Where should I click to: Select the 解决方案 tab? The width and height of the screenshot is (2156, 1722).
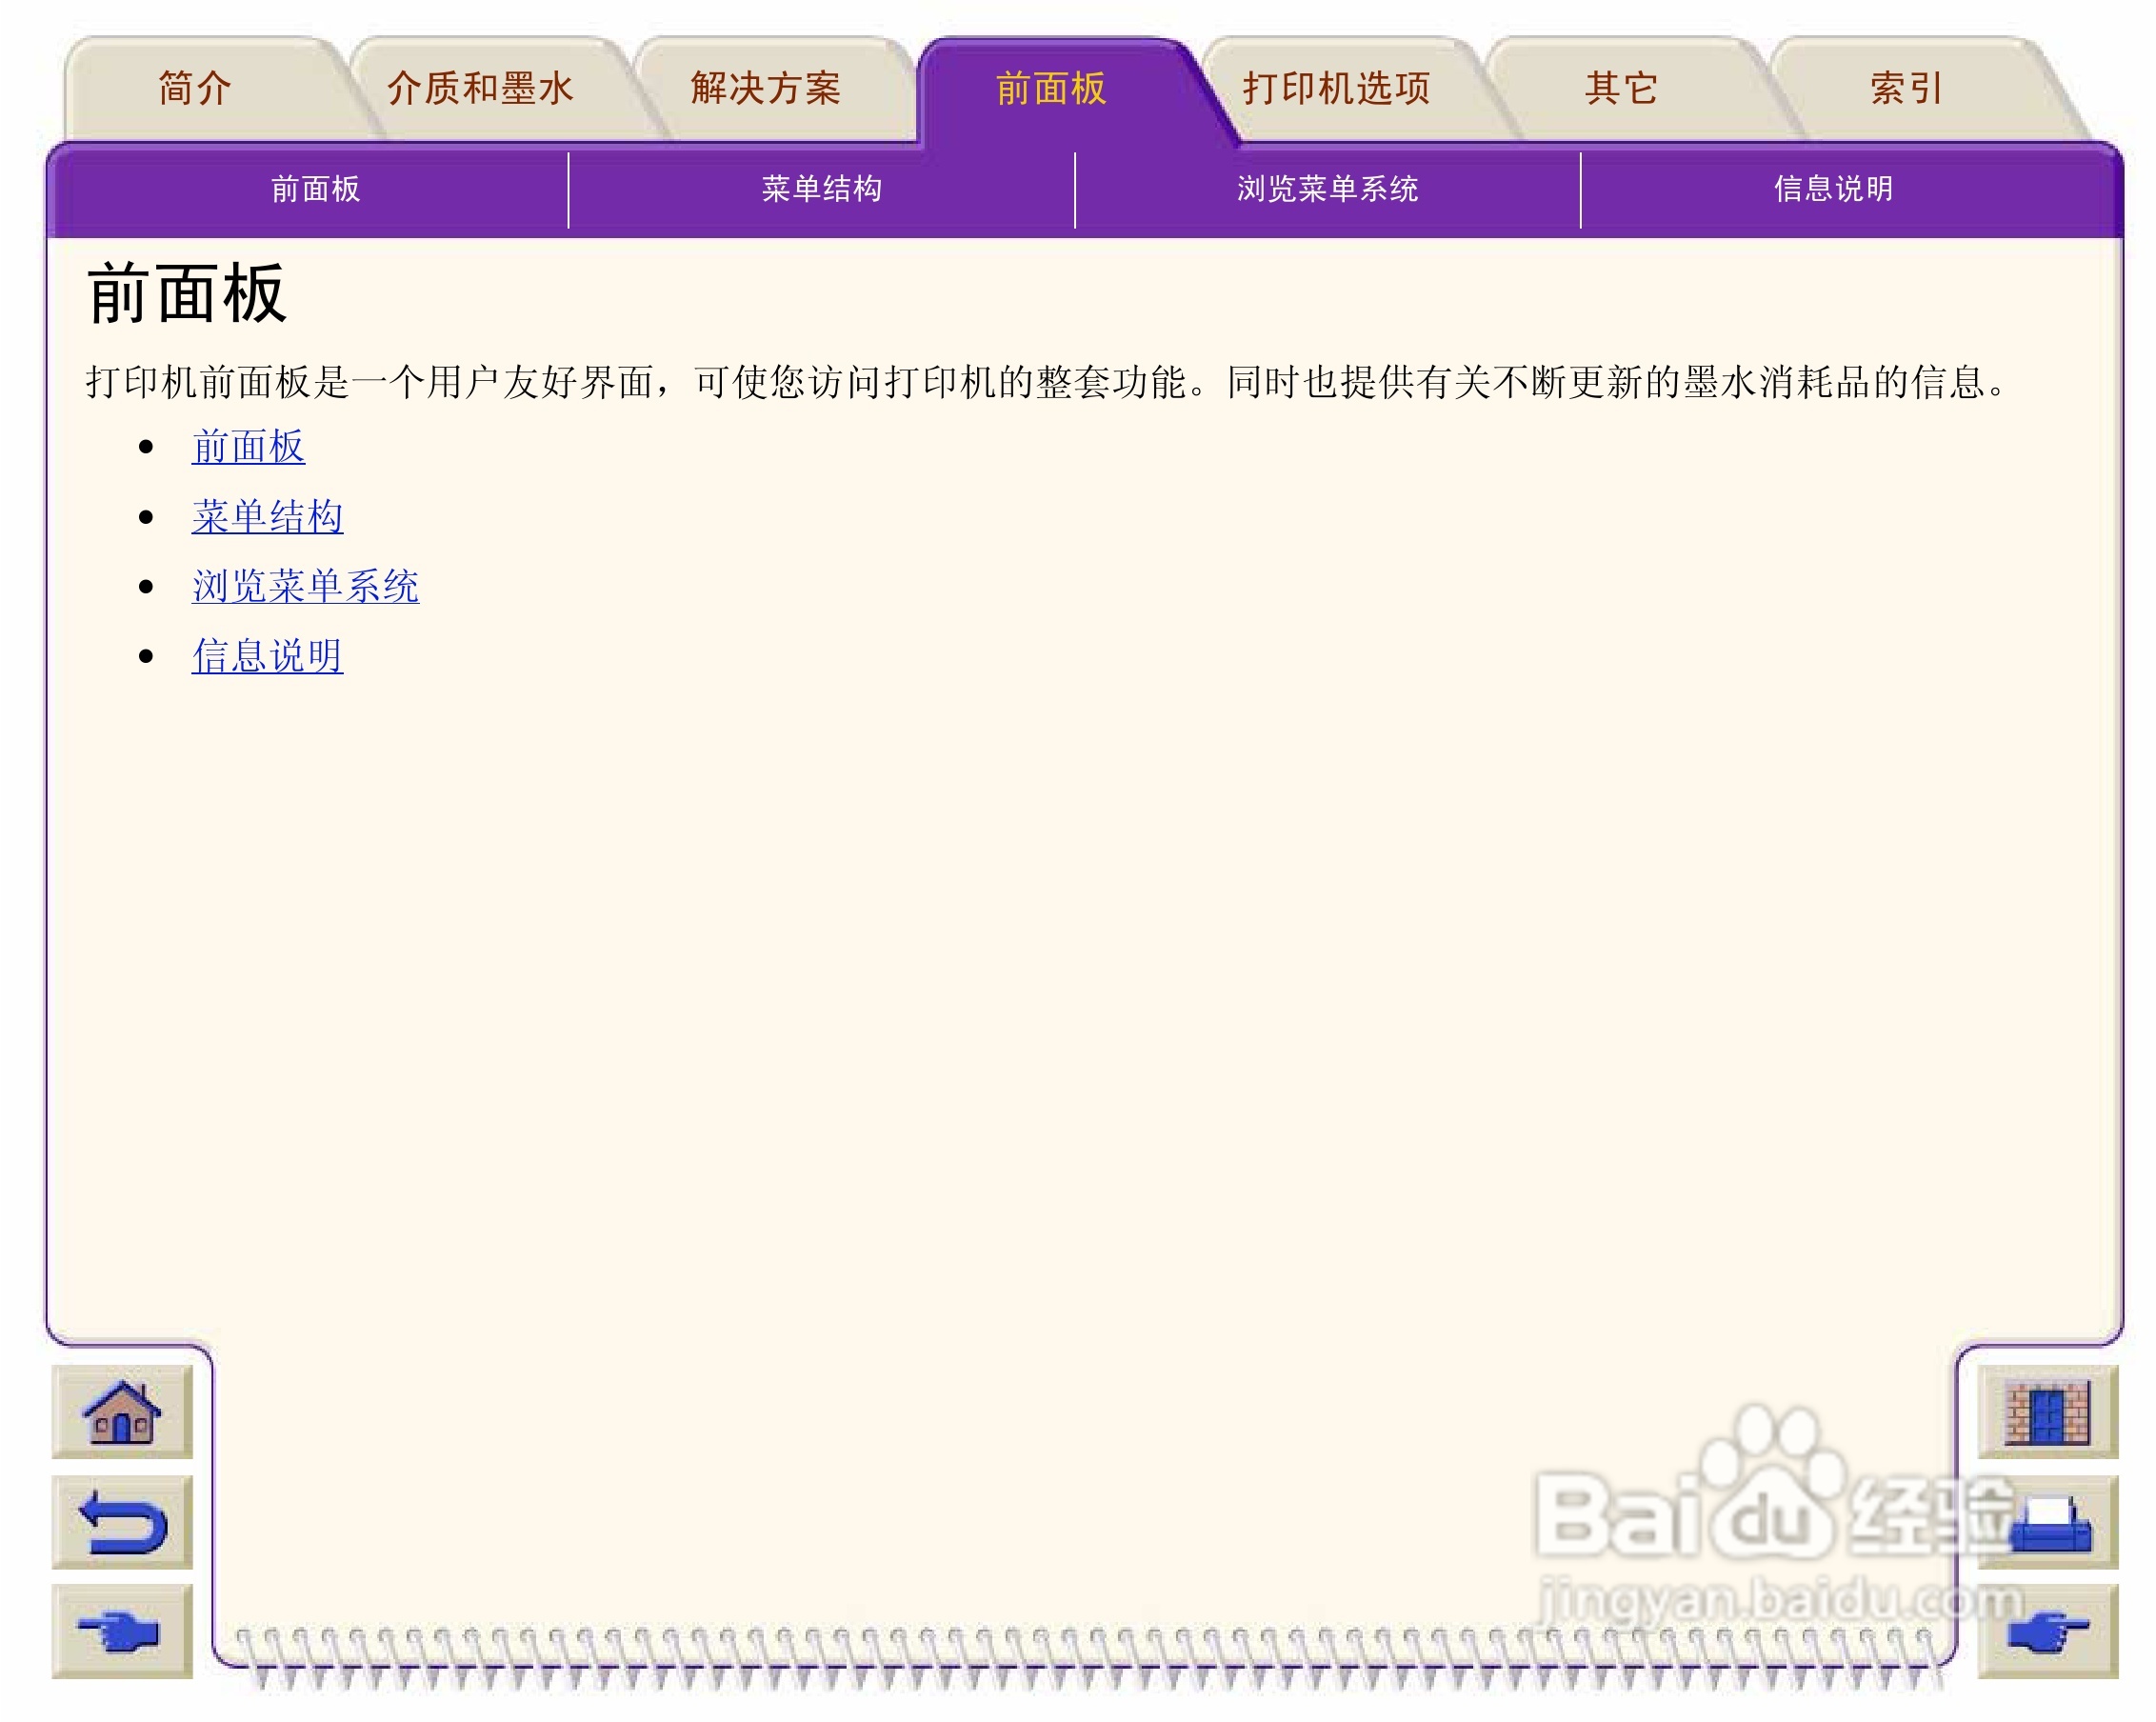[765, 89]
